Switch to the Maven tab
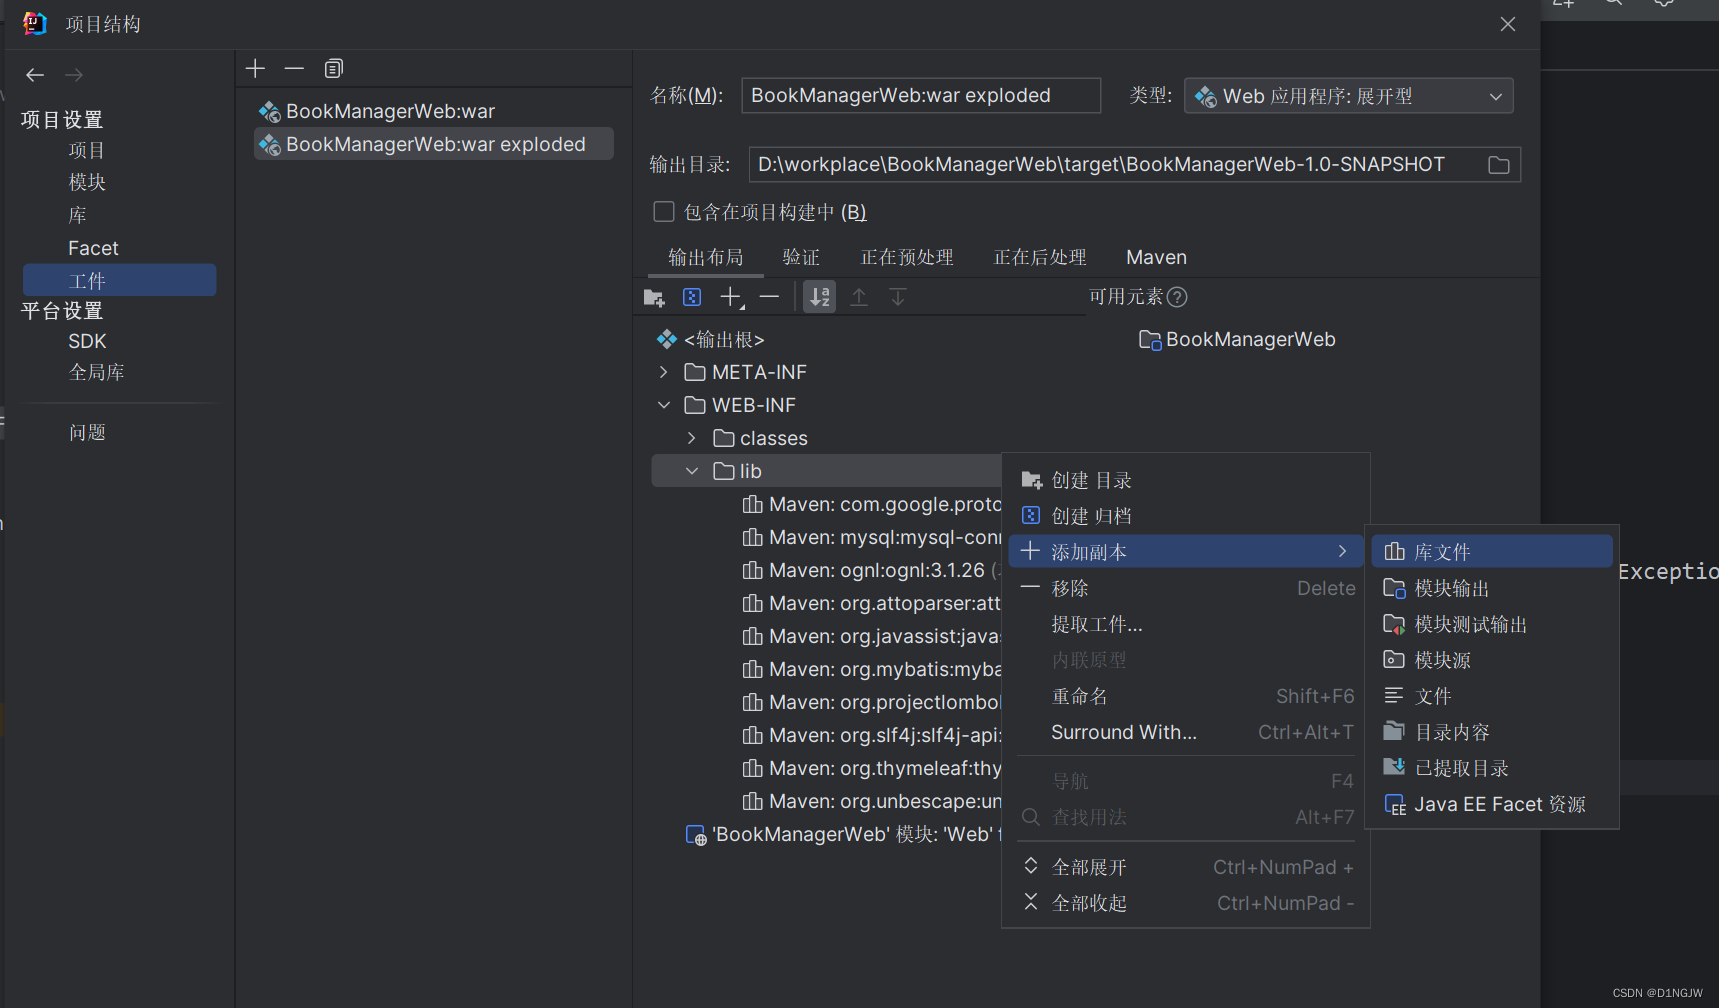This screenshot has height=1008, width=1719. (1156, 258)
